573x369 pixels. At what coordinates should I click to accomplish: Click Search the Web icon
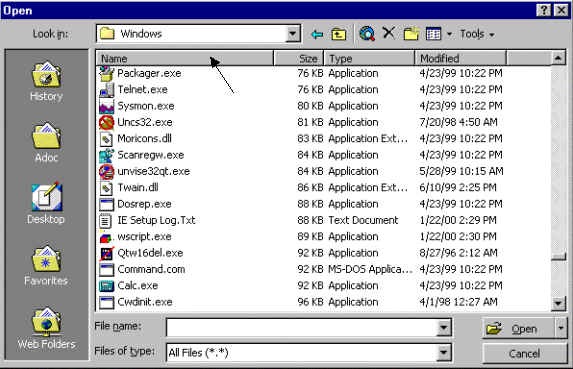(367, 34)
